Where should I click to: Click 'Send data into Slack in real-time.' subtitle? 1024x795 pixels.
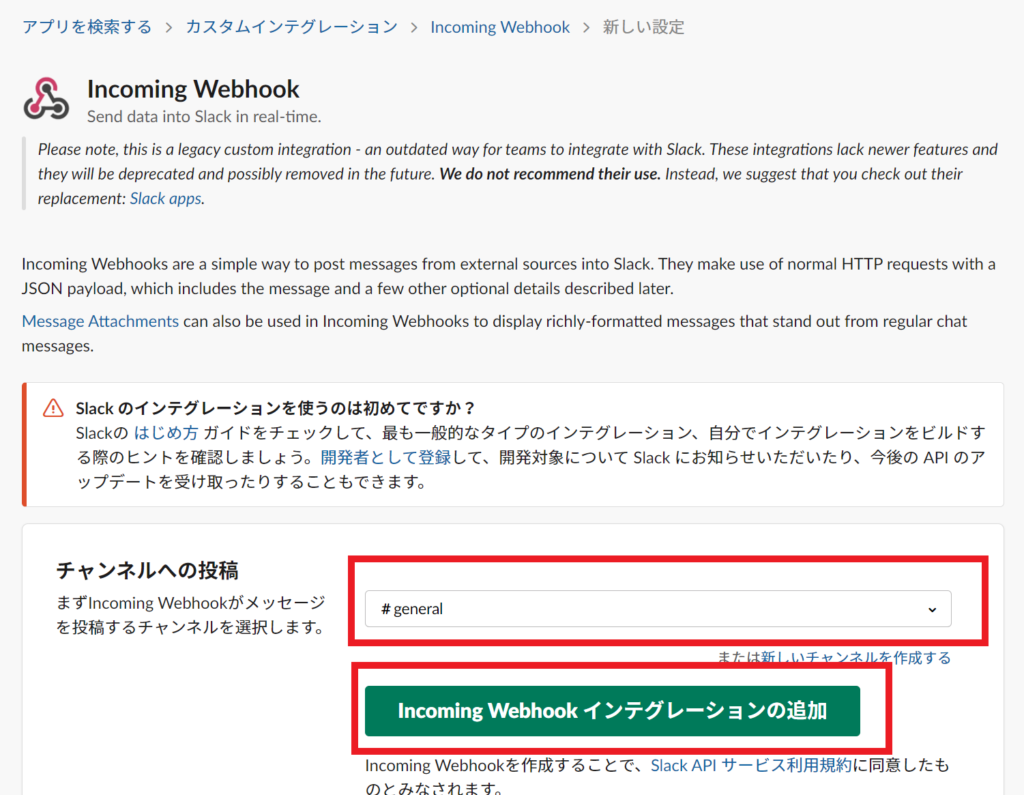(x=204, y=116)
